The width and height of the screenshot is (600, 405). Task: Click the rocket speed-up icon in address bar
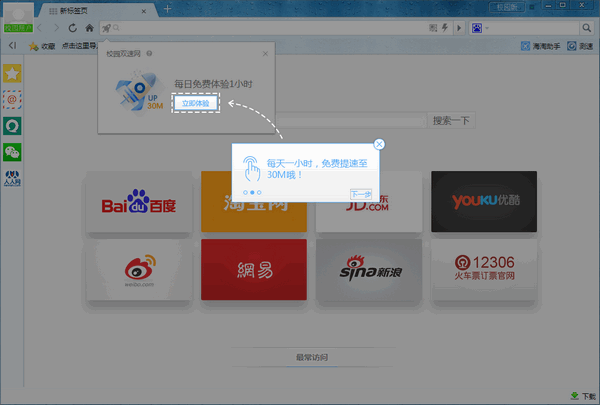105,27
